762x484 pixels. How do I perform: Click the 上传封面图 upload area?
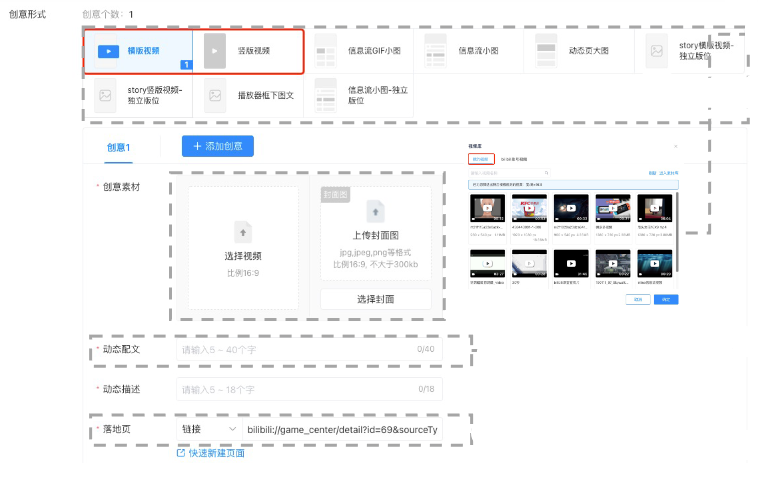[376, 233]
